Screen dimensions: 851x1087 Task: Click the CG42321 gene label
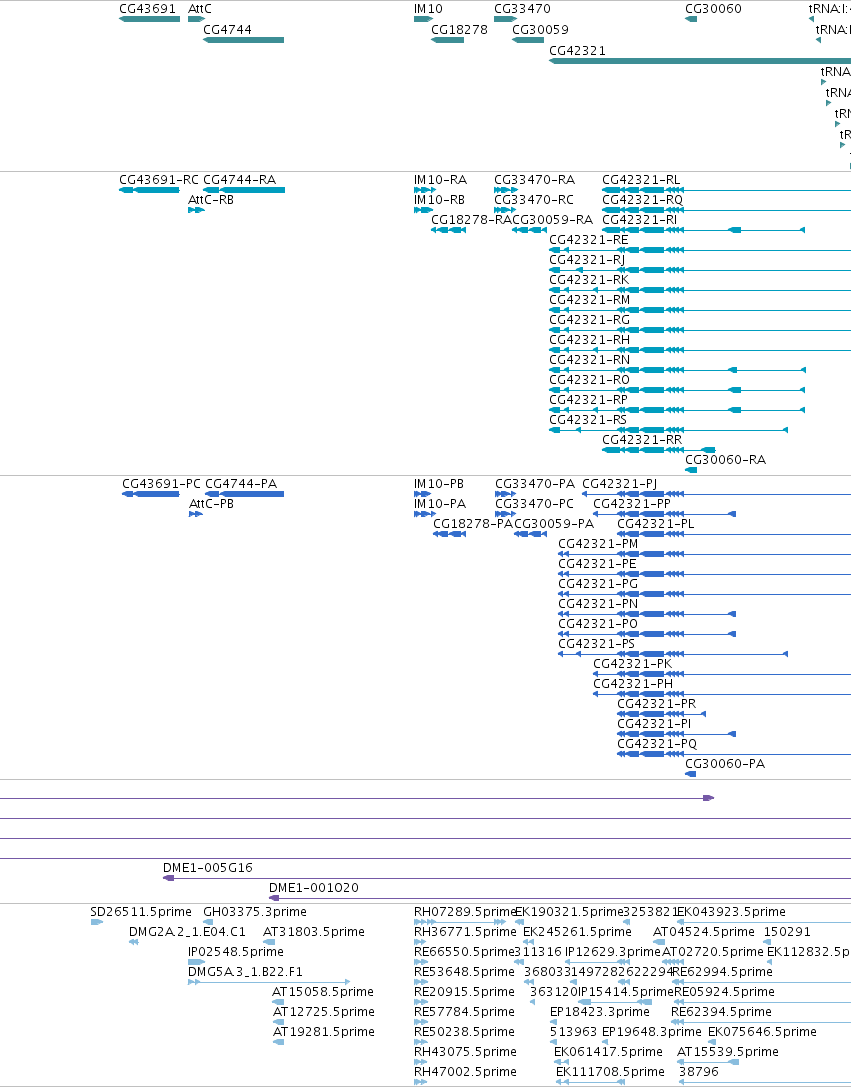(577, 51)
